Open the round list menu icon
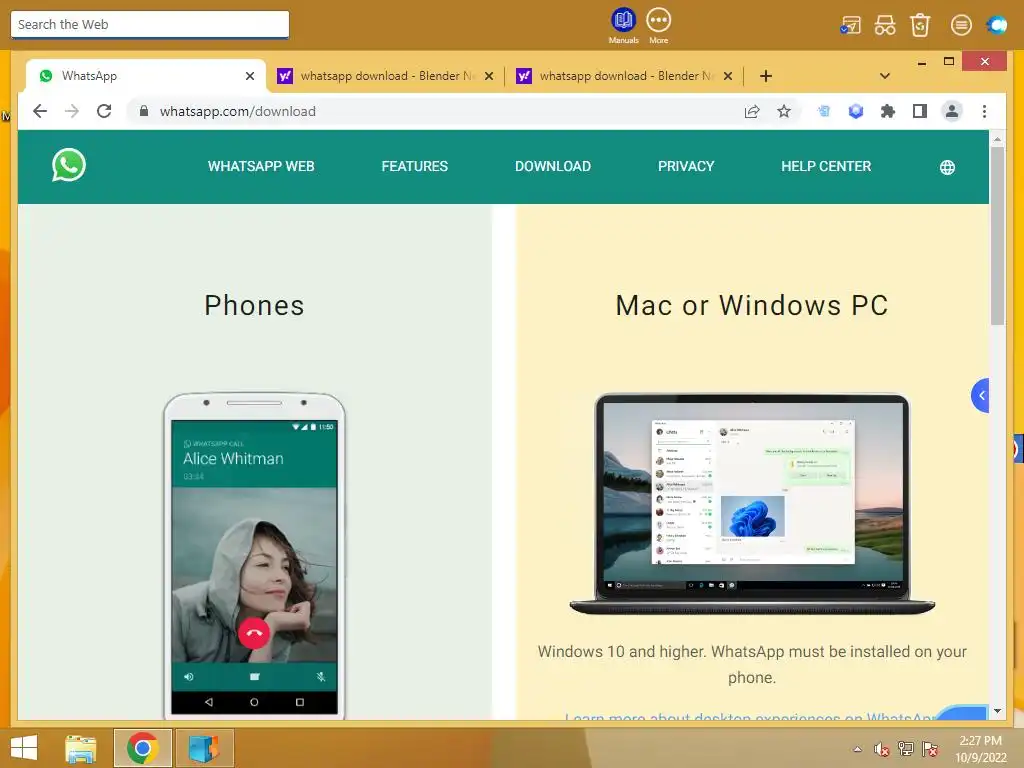The width and height of the screenshot is (1024, 768). (x=961, y=25)
